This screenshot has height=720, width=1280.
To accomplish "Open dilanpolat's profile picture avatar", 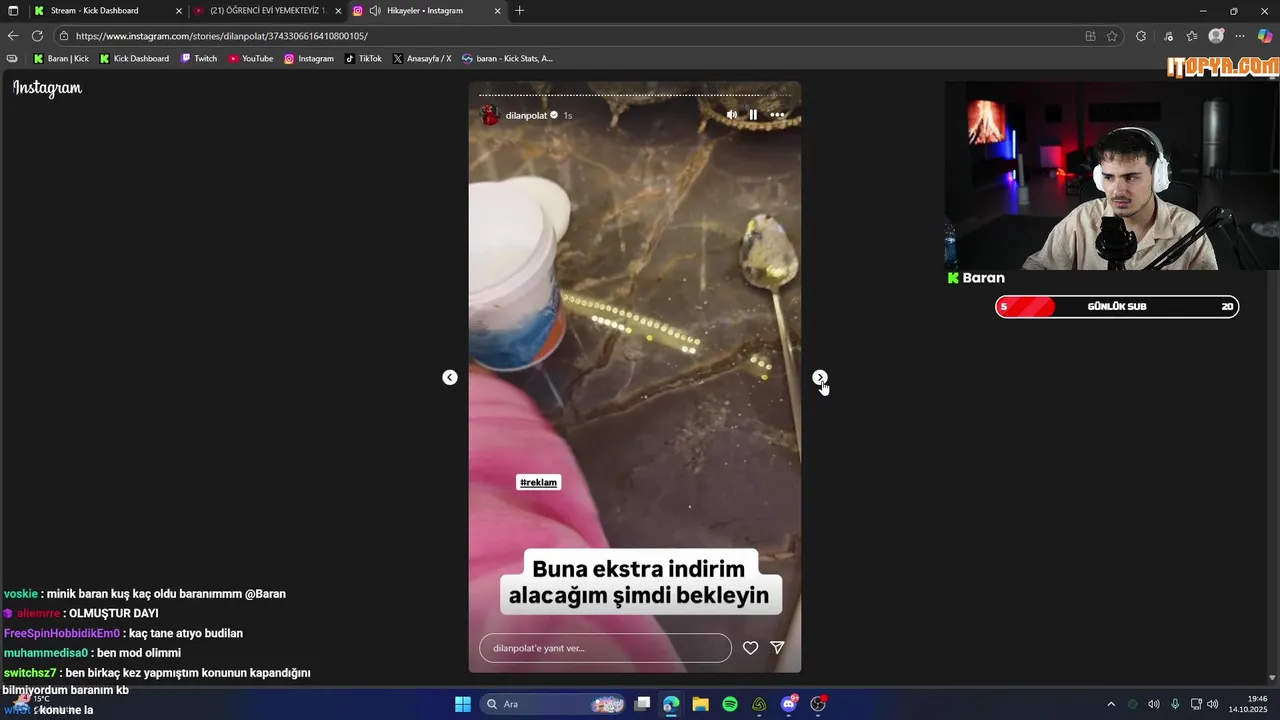I will (490, 115).
